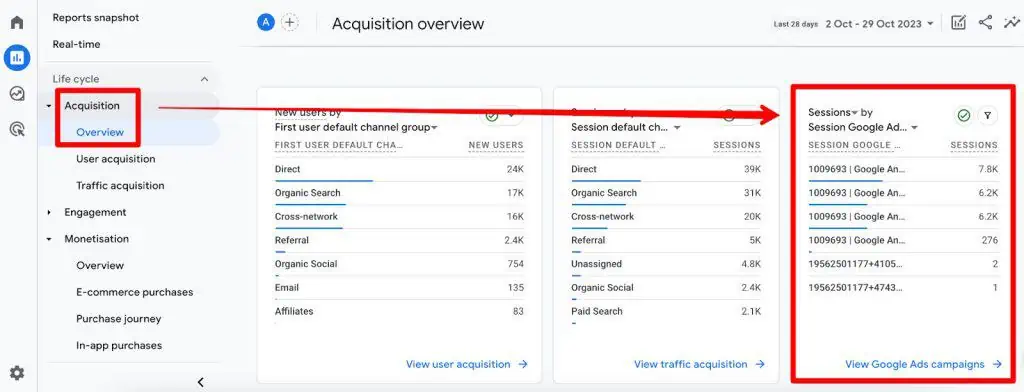Image resolution: width=1024 pixels, height=392 pixels.
Task: Open Monetisation Overview in sidebar
Action: [100, 265]
